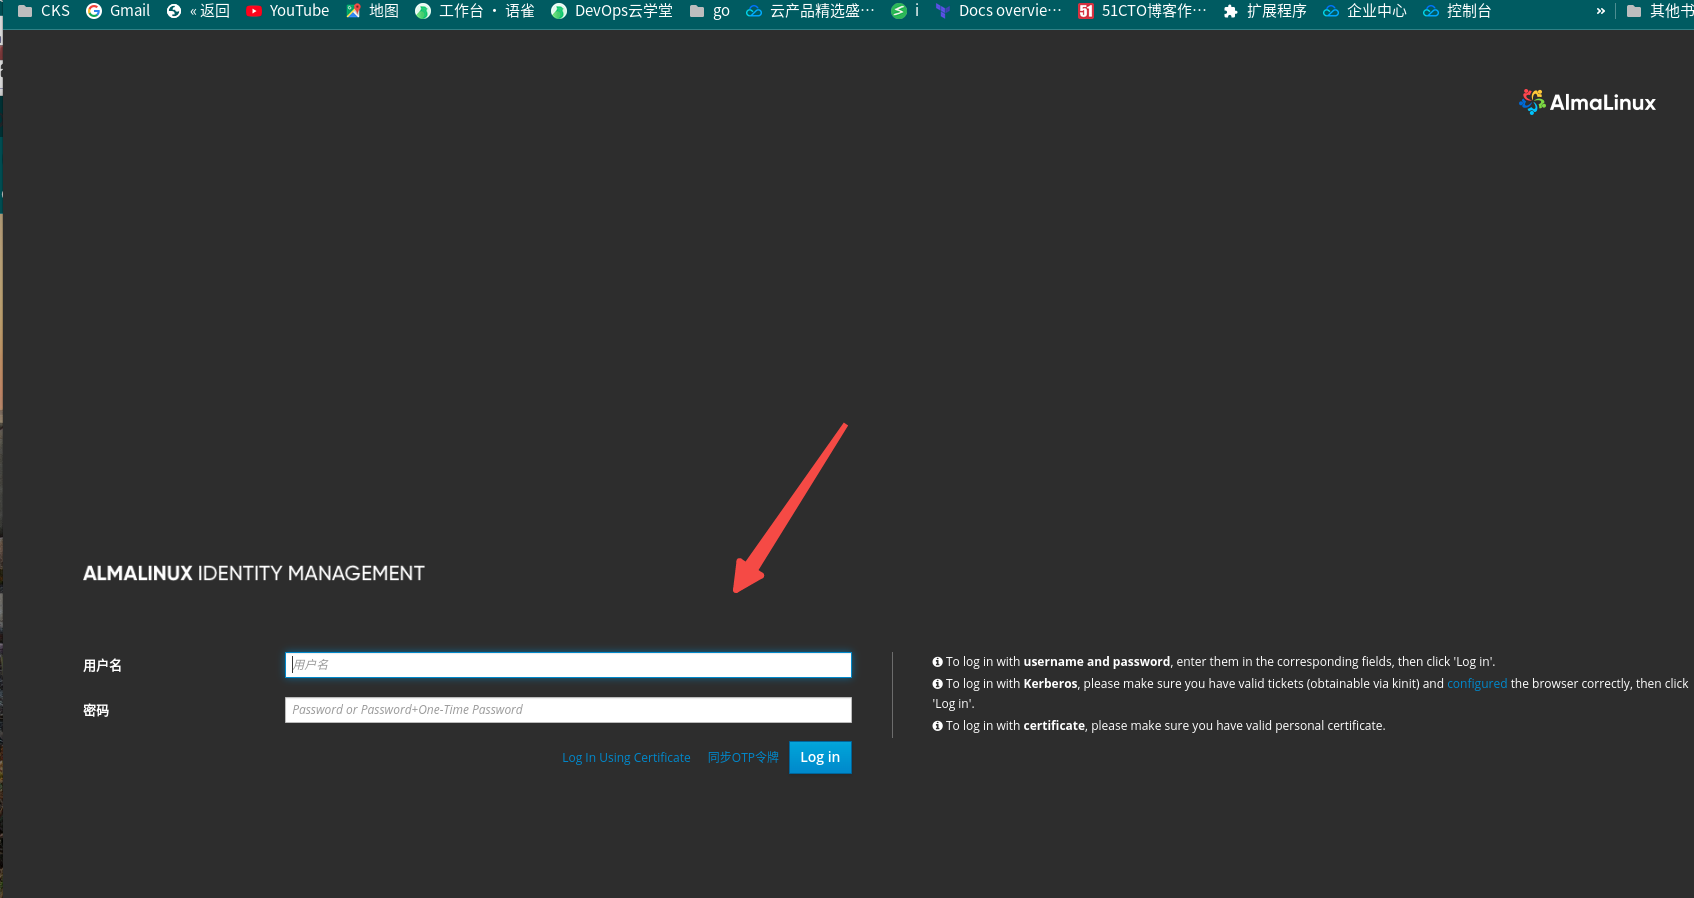The width and height of the screenshot is (1694, 898).
Task: Open the YouTube bookmark
Action: coord(288,11)
